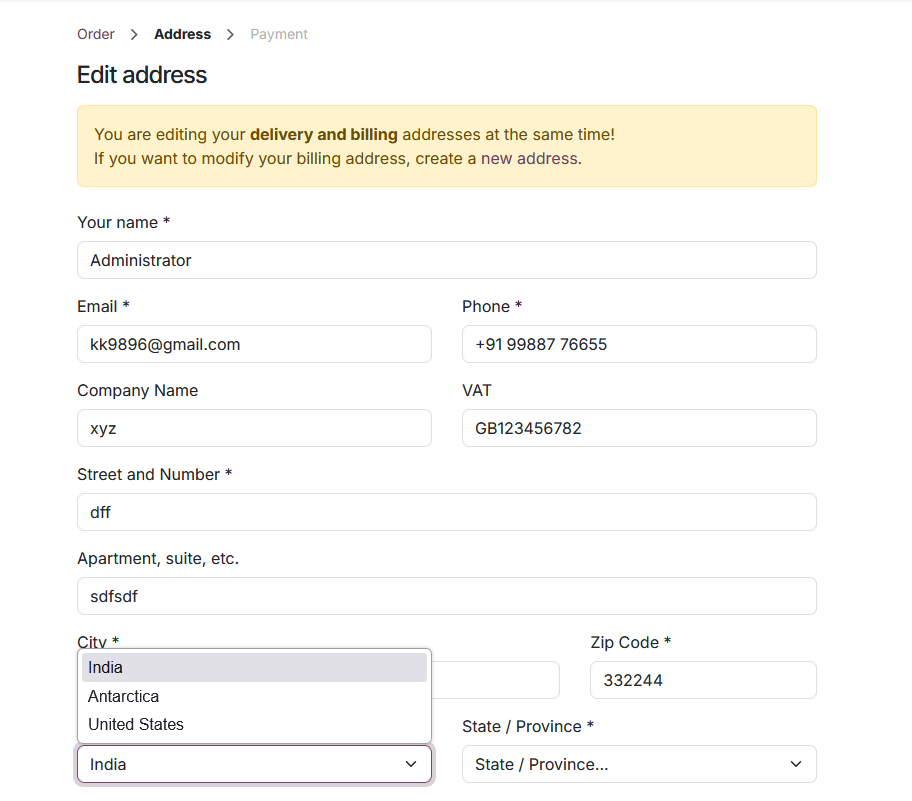Focus the Street and Number field

[x=446, y=512]
